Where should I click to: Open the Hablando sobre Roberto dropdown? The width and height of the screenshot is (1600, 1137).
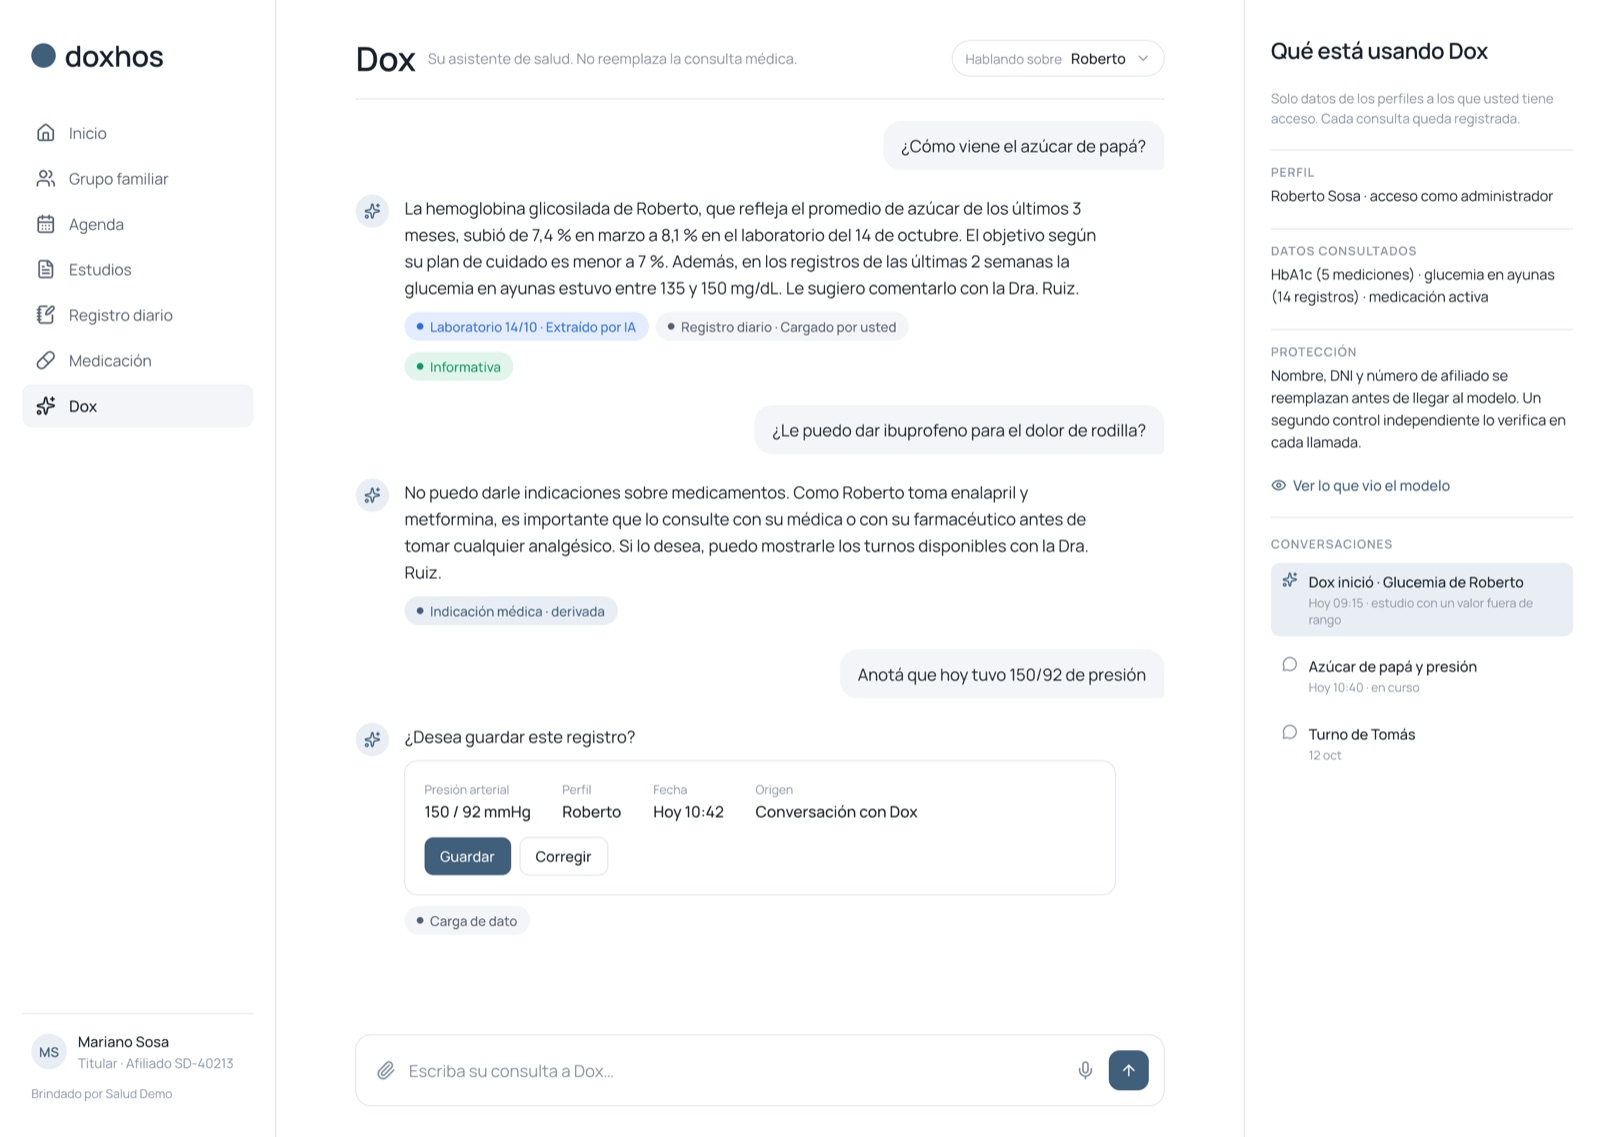(1058, 59)
